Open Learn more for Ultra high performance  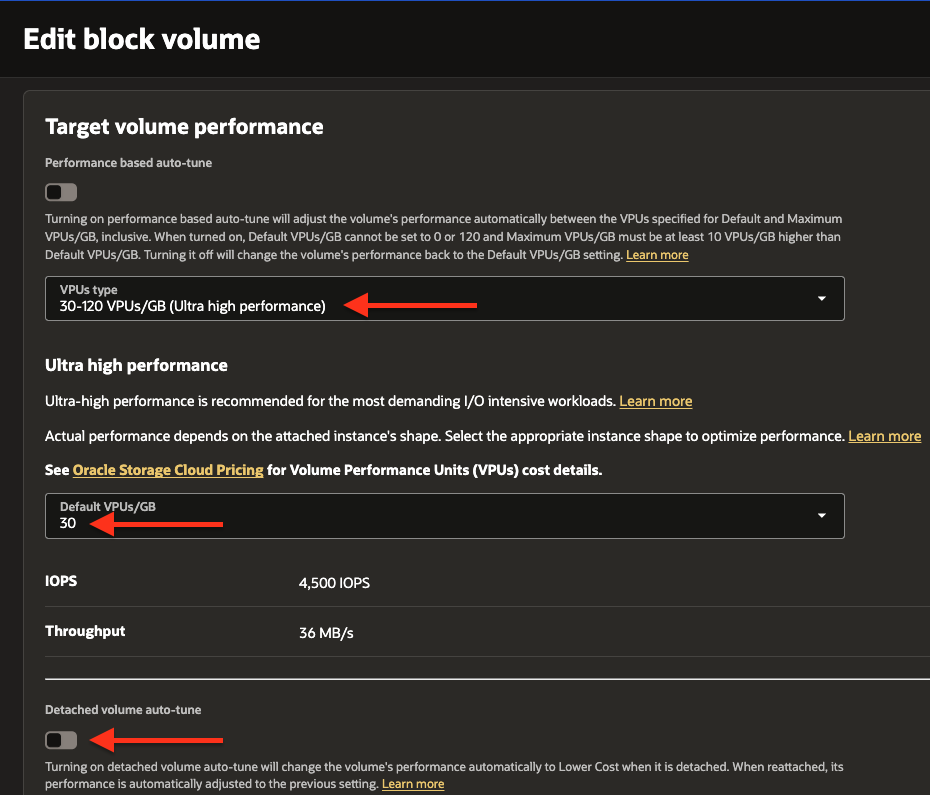click(x=655, y=400)
